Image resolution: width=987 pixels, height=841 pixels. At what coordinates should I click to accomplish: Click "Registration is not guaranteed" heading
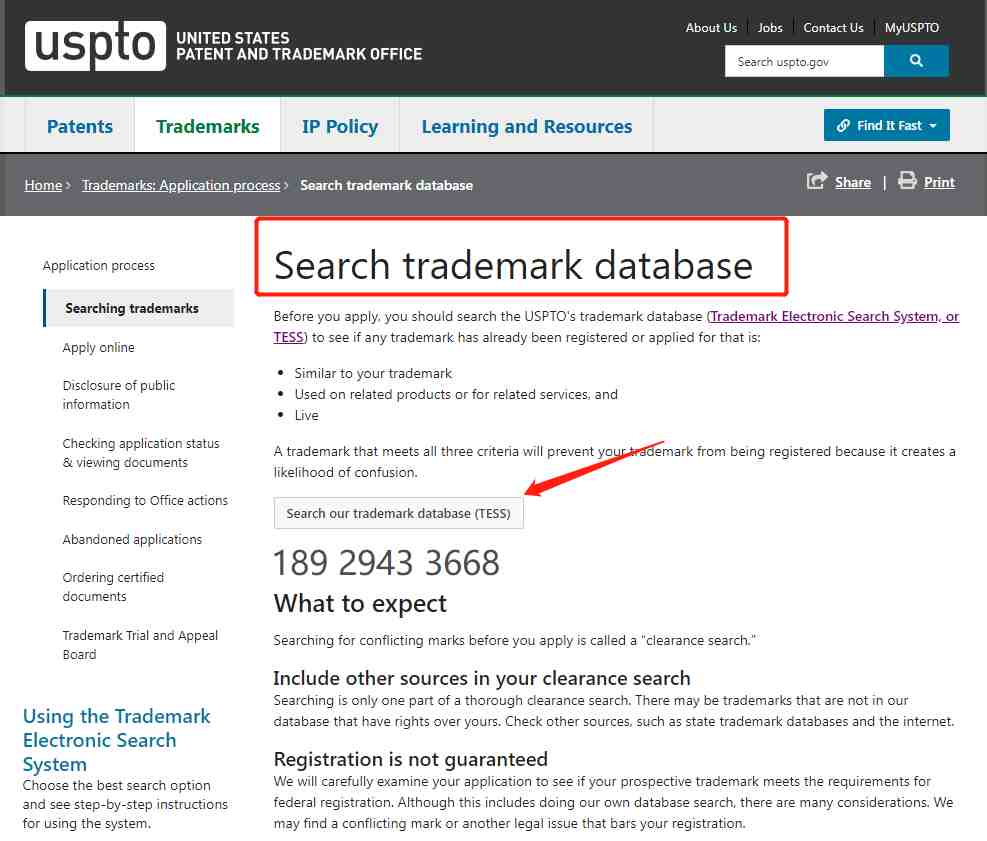click(x=410, y=759)
